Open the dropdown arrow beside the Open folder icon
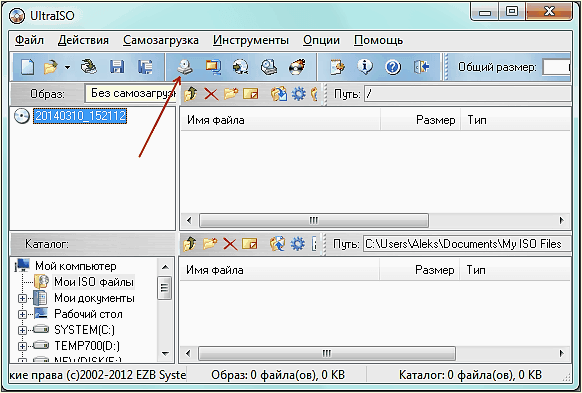The width and height of the screenshot is (582, 393). pos(67,68)
